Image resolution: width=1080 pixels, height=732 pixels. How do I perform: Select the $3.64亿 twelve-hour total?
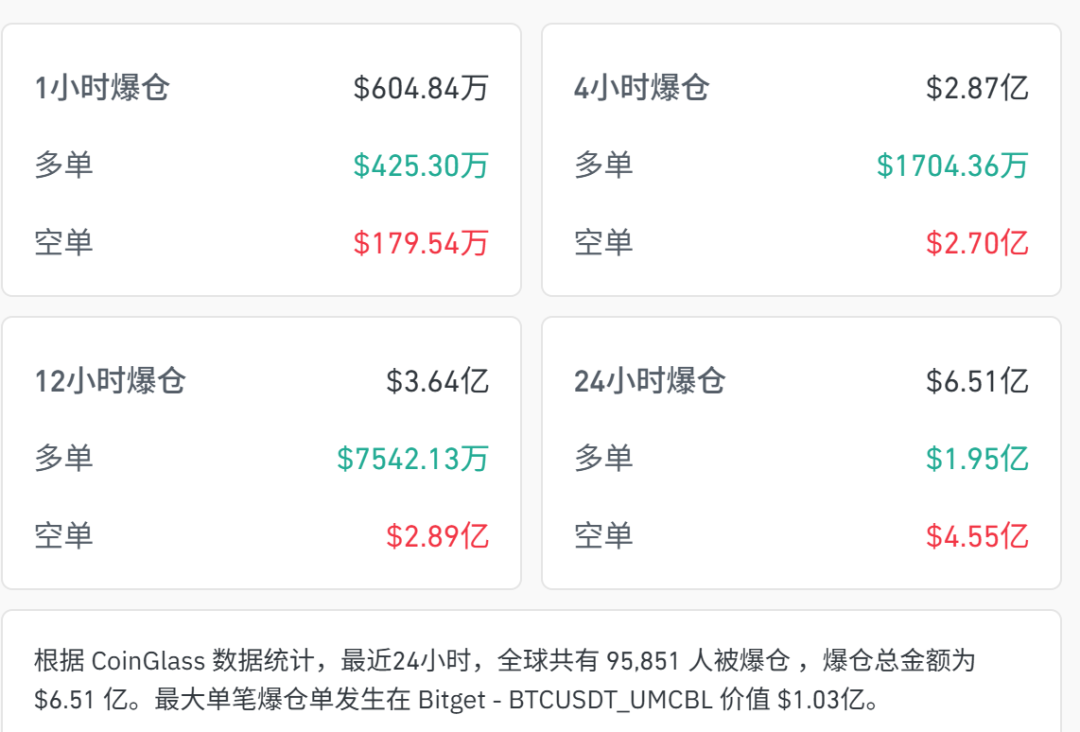pyautogui.click(x=437, y=381)
